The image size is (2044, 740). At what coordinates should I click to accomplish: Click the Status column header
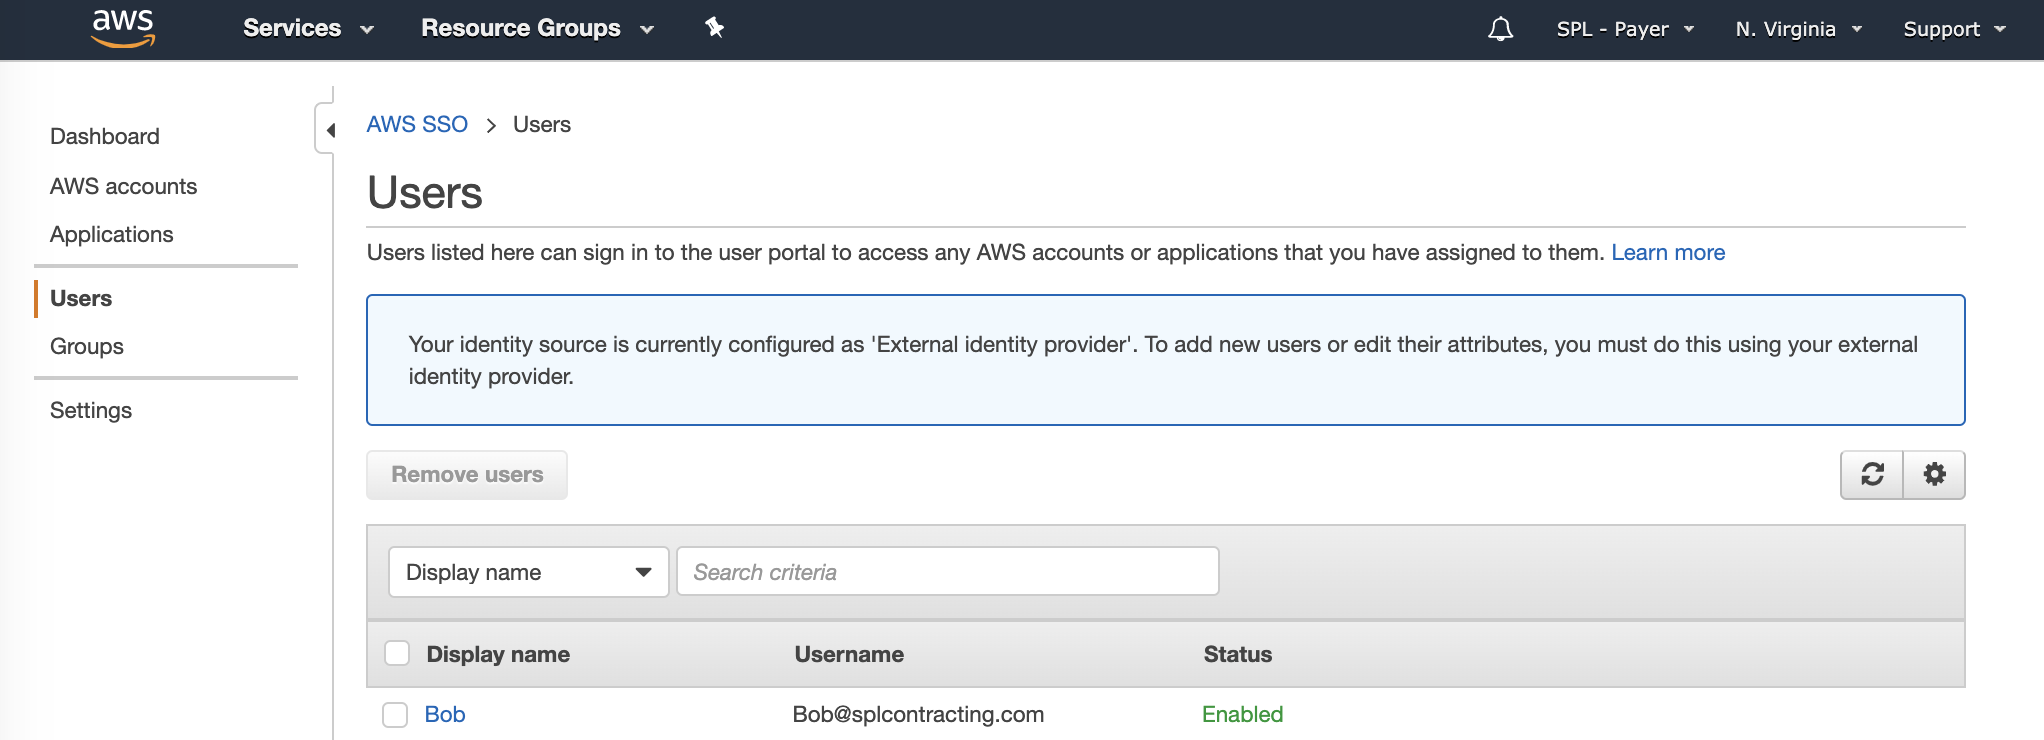[x=1238, y=654]
